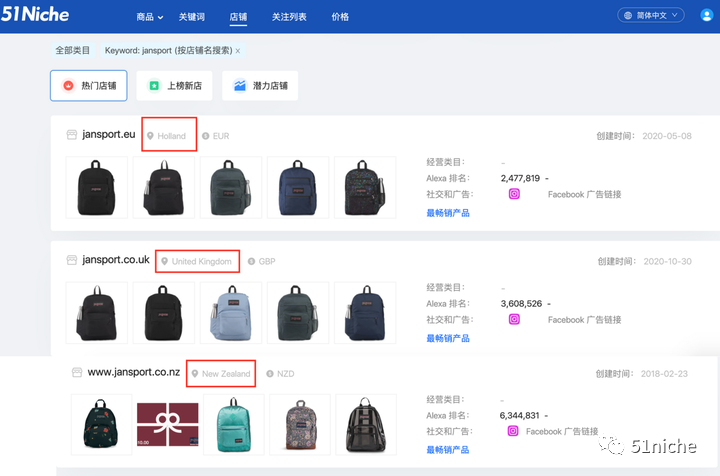Open the www.jansport.co.nz store name

click(134, 372)
